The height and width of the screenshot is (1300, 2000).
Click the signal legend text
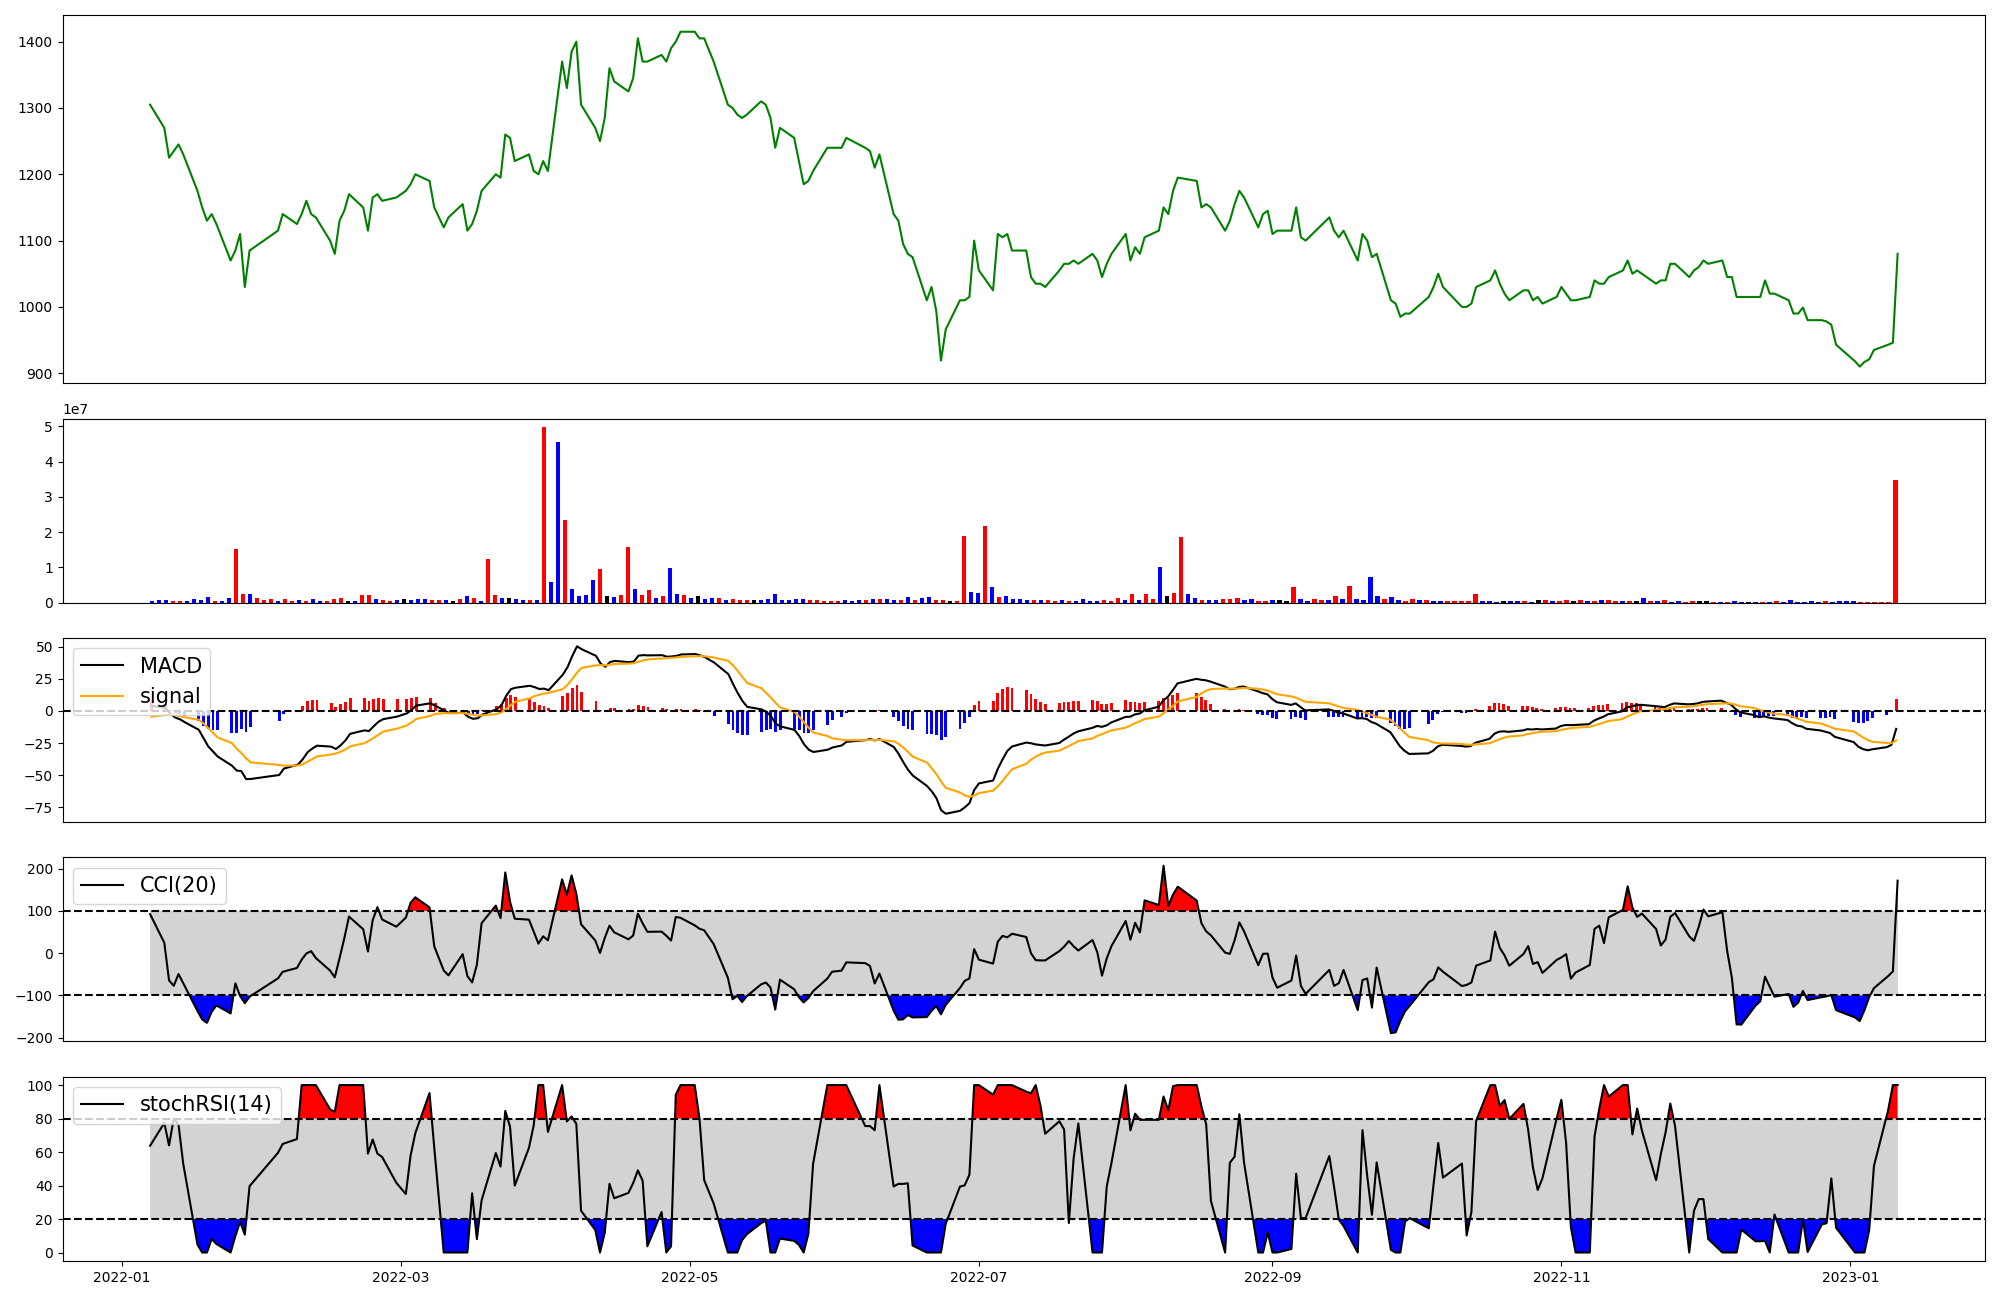click(170, 696)
